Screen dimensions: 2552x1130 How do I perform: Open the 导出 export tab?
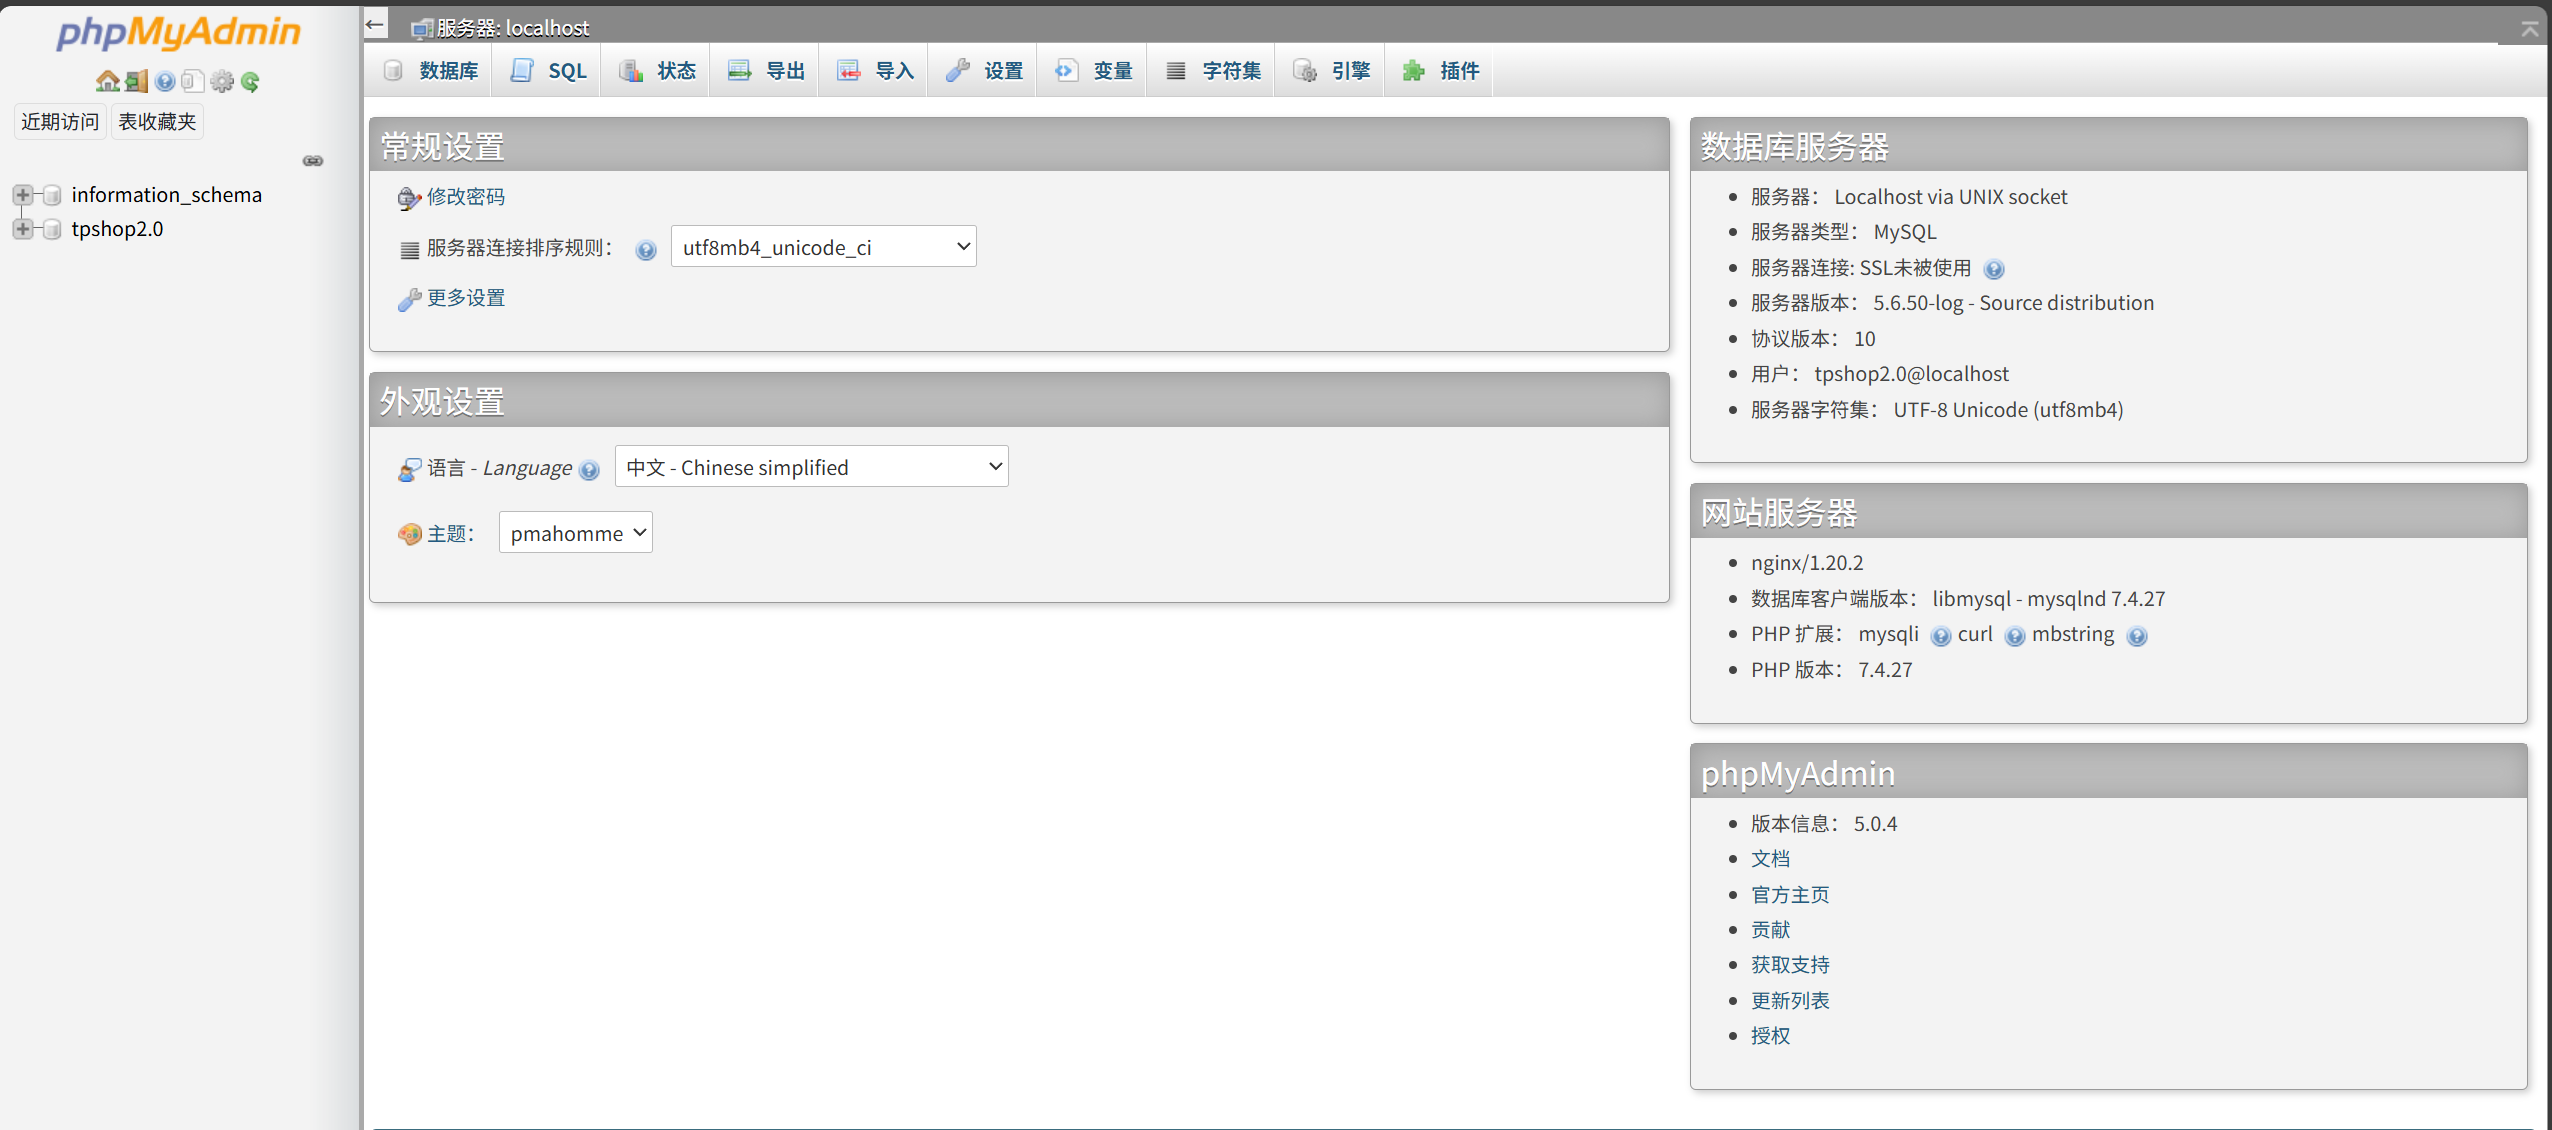point(766,70)
